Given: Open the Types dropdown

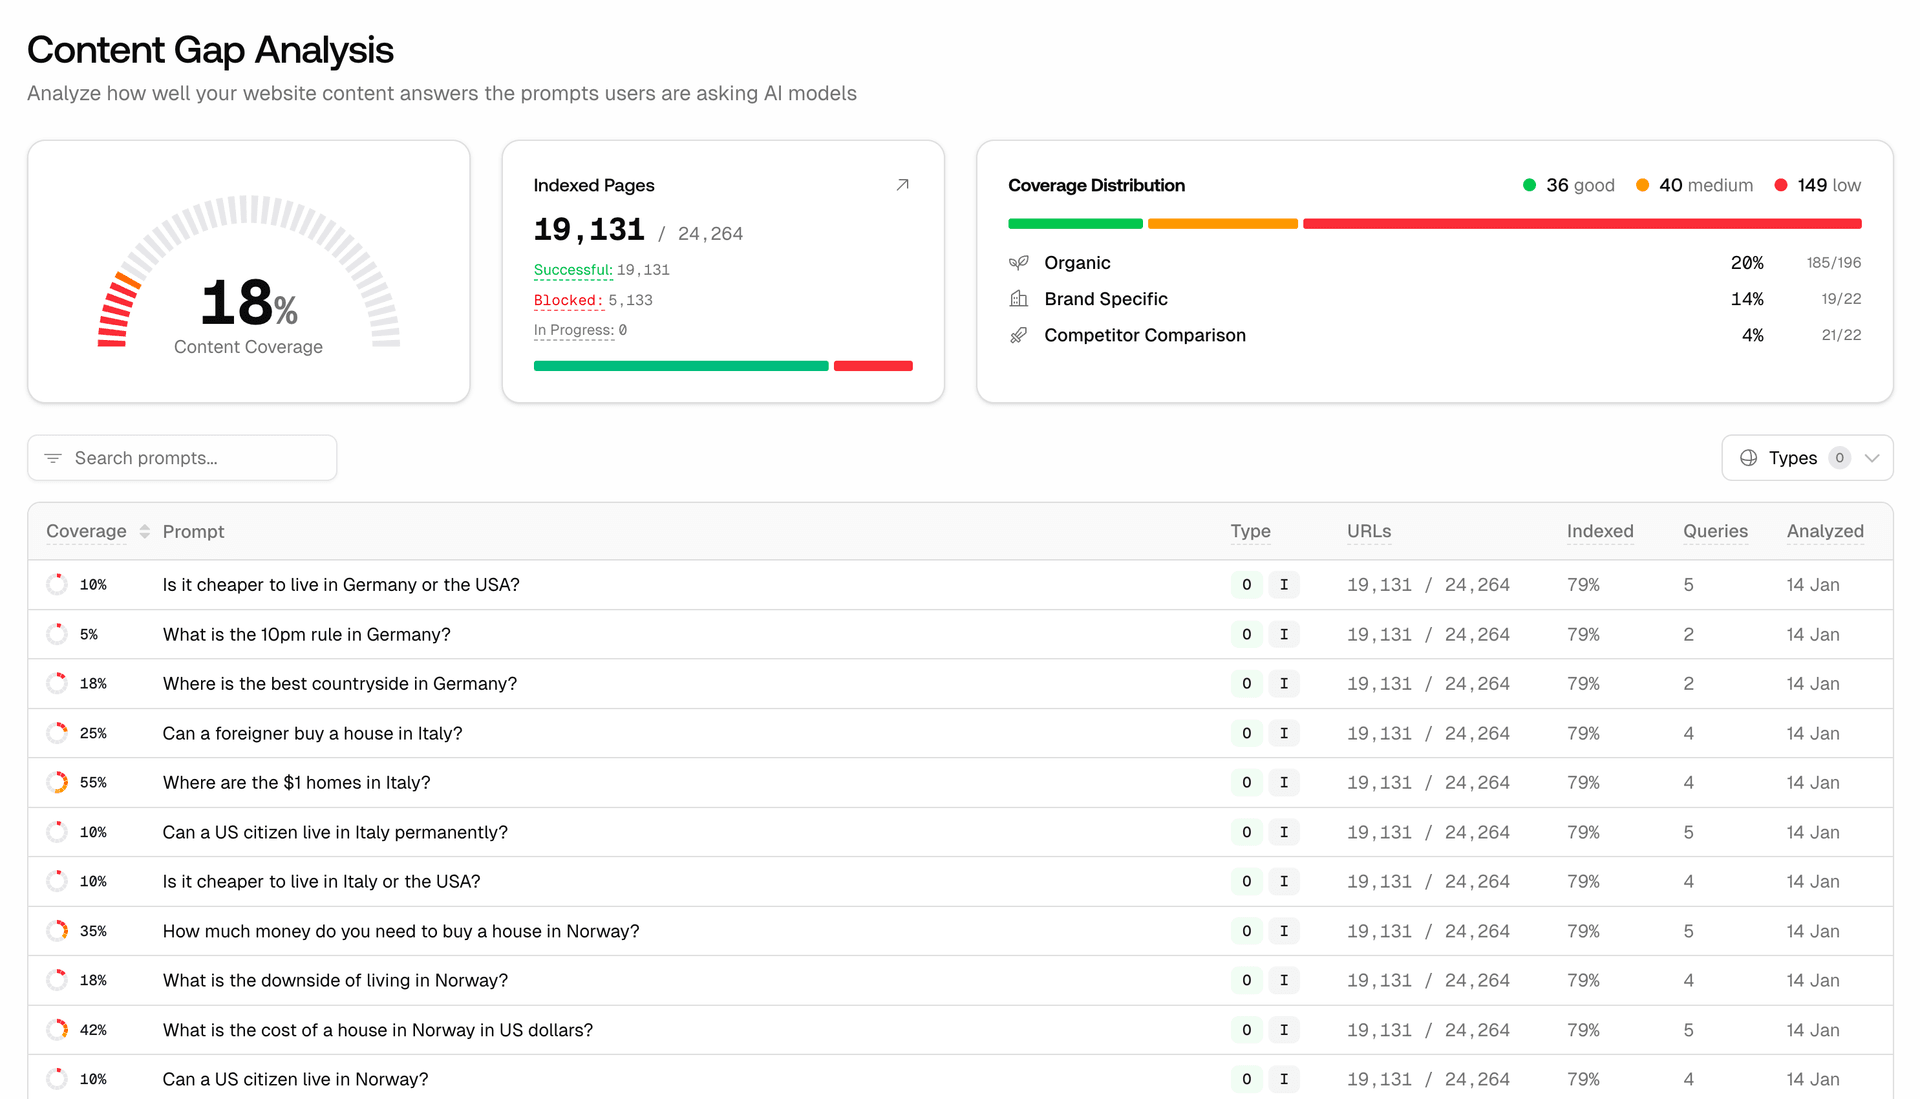Looking at the screenshot, I should pyautogui.click(x=1806, y=457).
